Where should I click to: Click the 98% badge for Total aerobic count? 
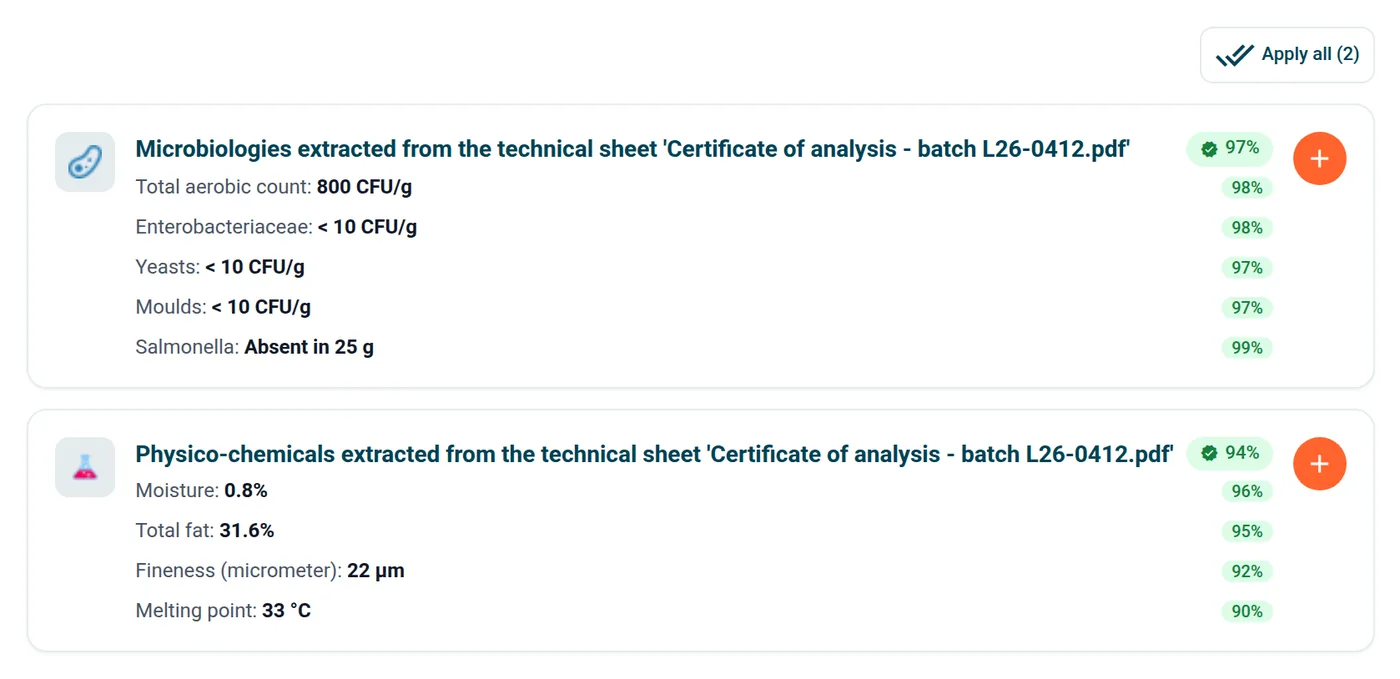pos(1247,188)
